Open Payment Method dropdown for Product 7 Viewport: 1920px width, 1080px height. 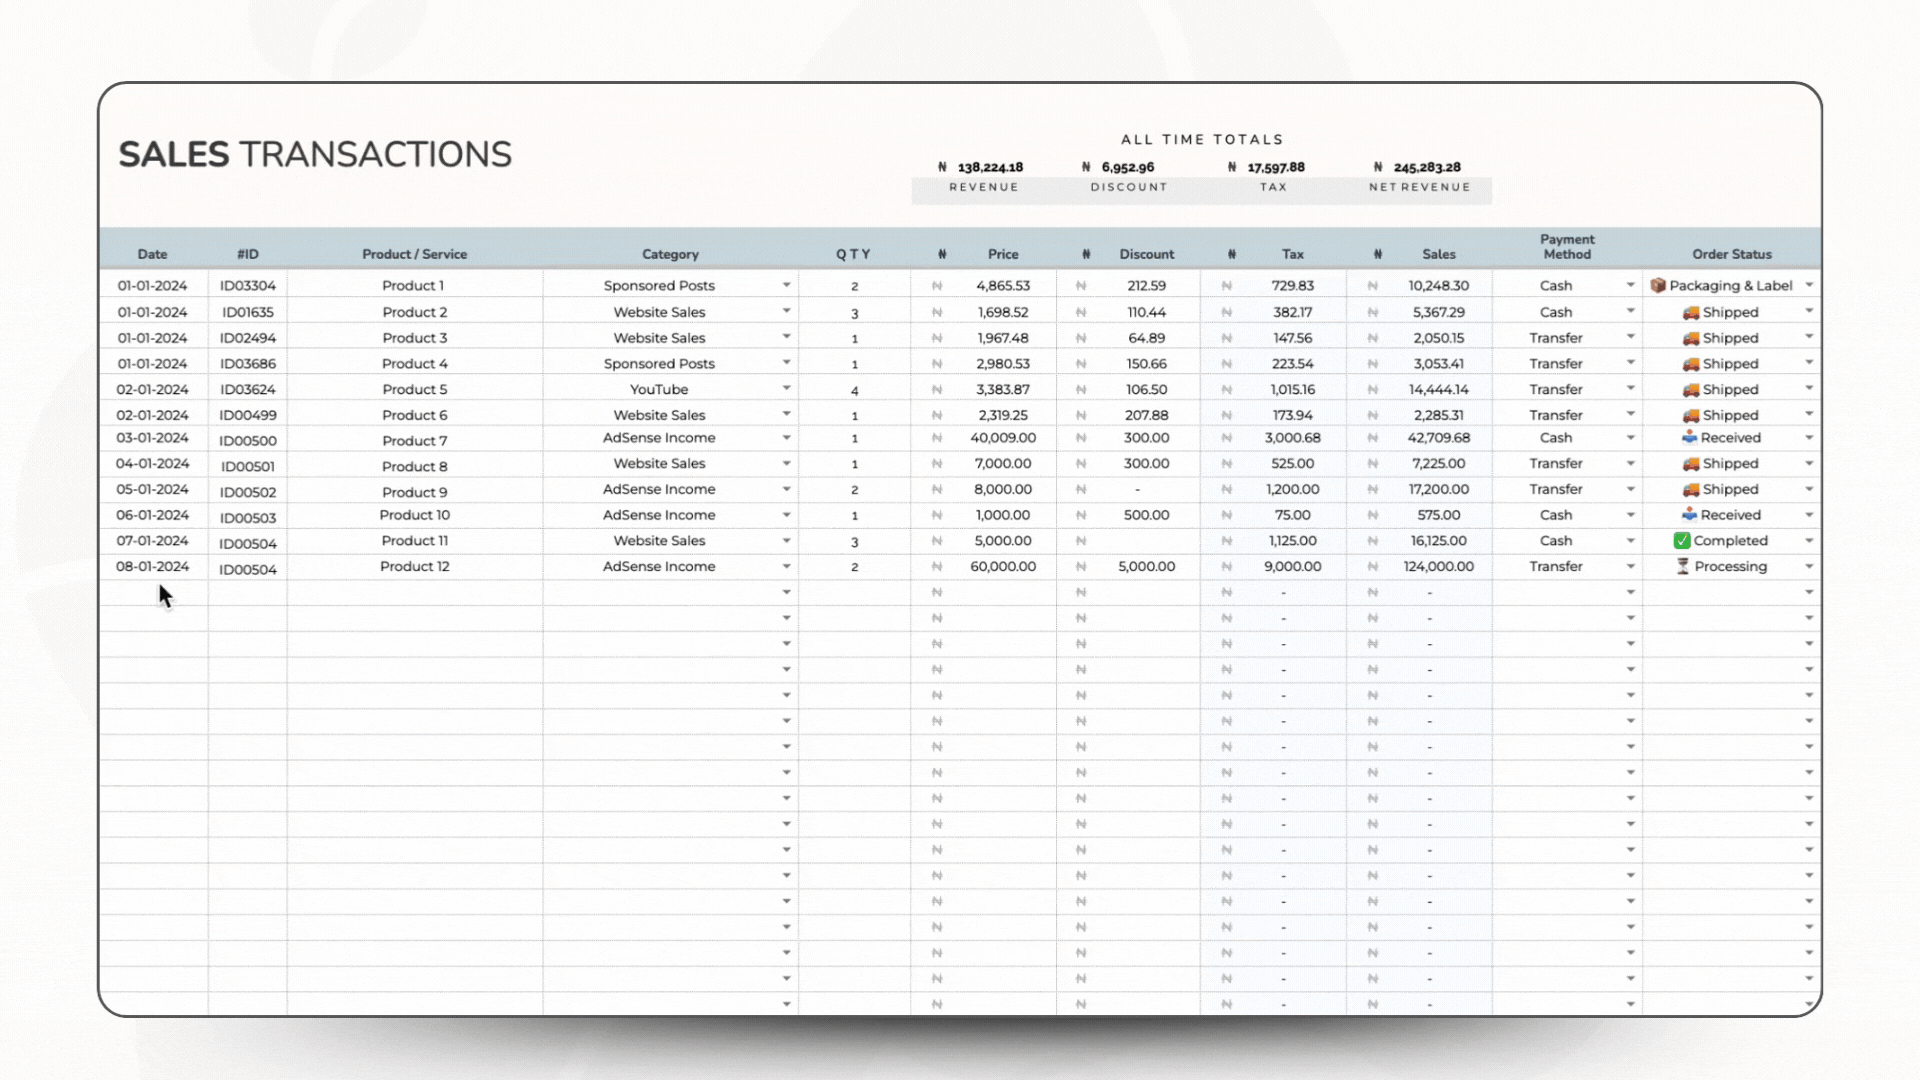[1630, 438]
